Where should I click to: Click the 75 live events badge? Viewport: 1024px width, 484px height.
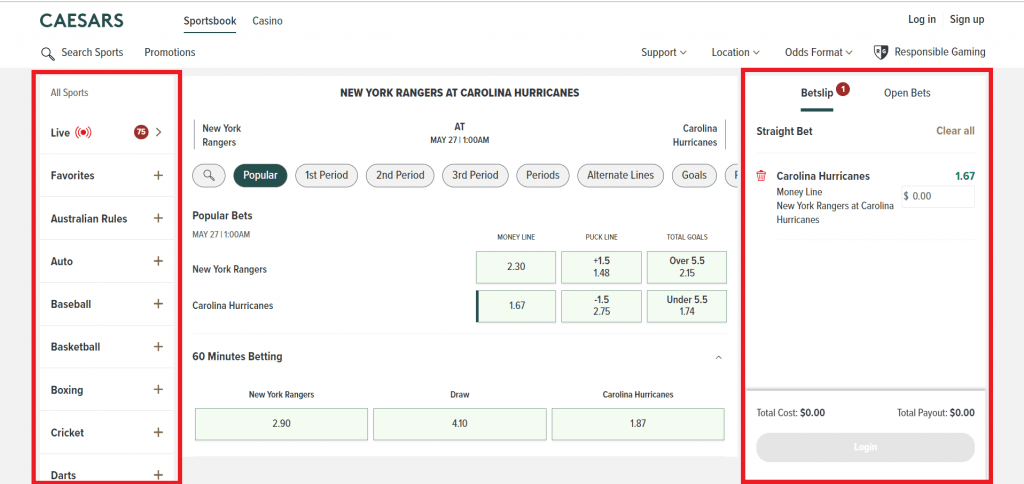(x=140, y=133)
